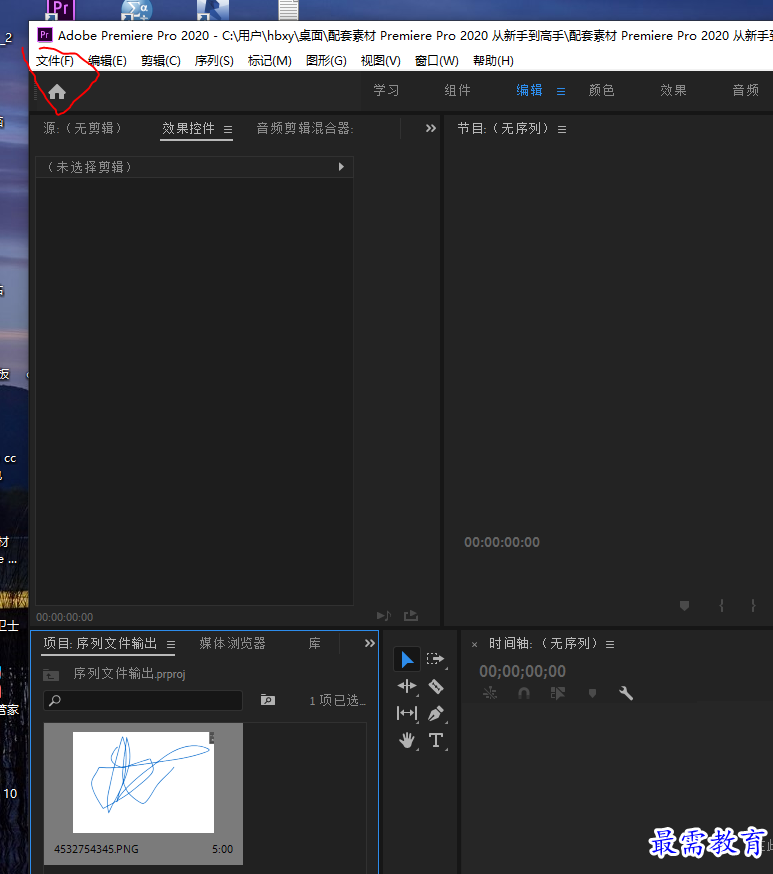Open the Edit menu
This screenshot has width=773, height=874.
coord(107,61)
